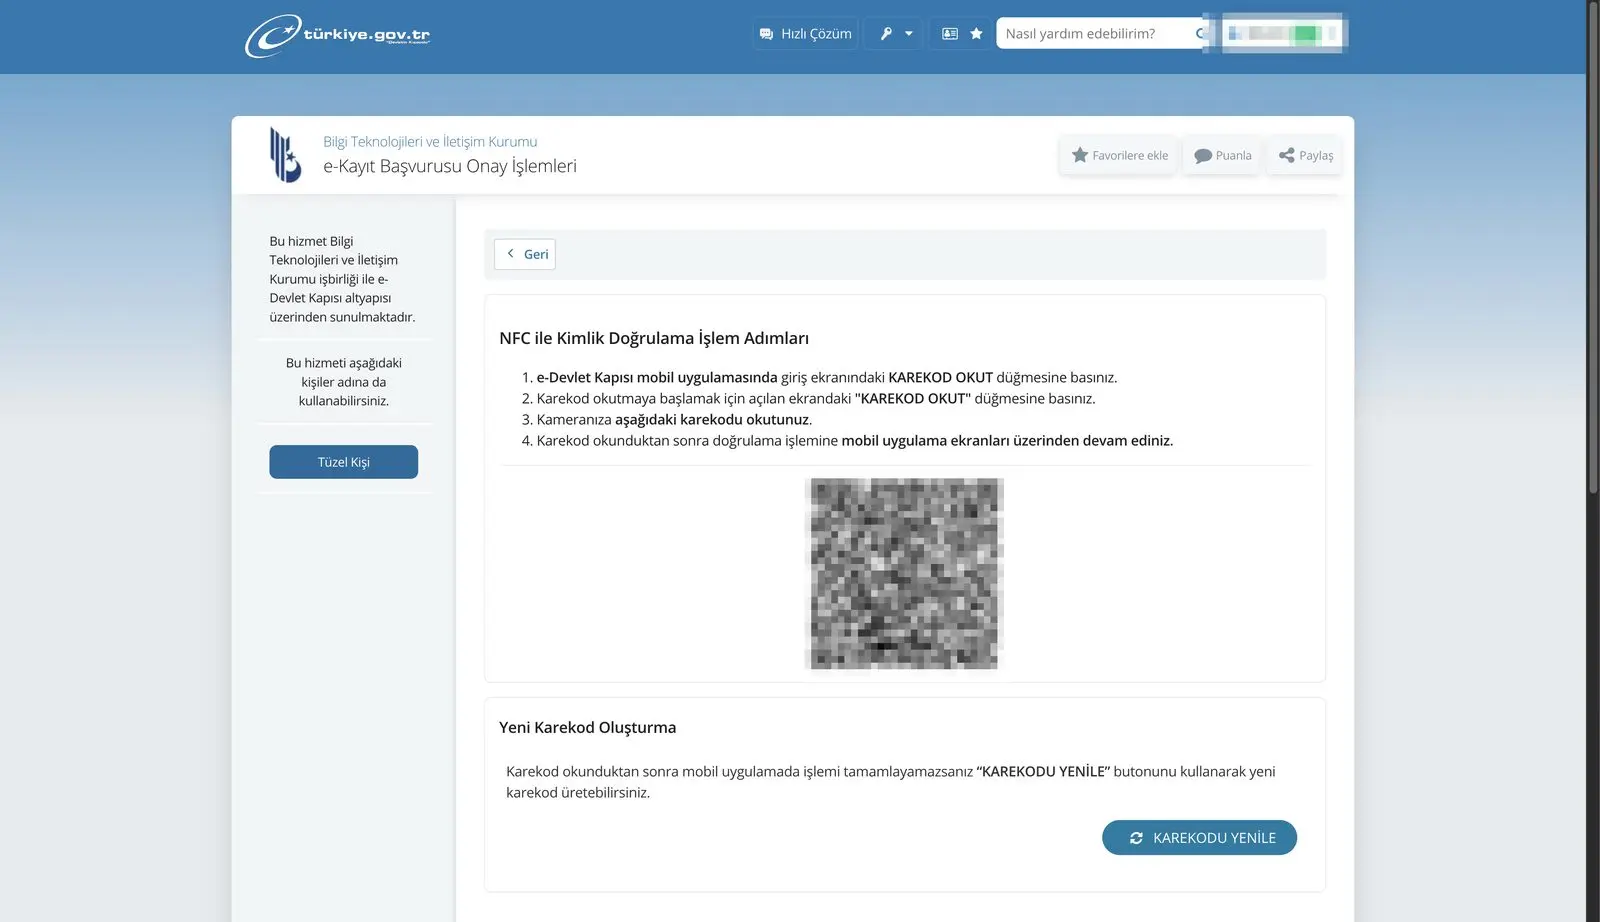The image size is (1600, 922).
Task: Click the "NFC ile Kimlik Doğrulama İşlem Adımları" heading
Action: [654, 338]
